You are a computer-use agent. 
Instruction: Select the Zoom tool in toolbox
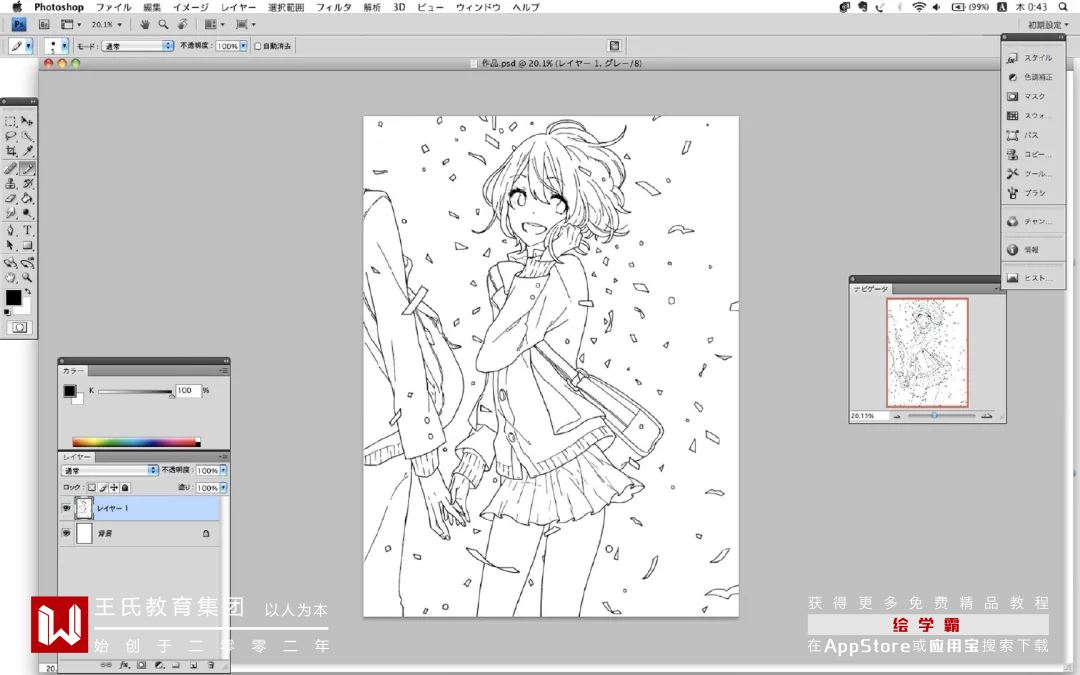[x=27, y=278]
